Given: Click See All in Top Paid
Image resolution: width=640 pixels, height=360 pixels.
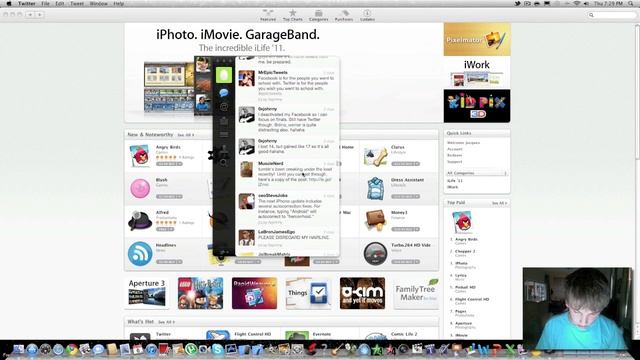Looking at the screenshot, I should tap(499, 203).
